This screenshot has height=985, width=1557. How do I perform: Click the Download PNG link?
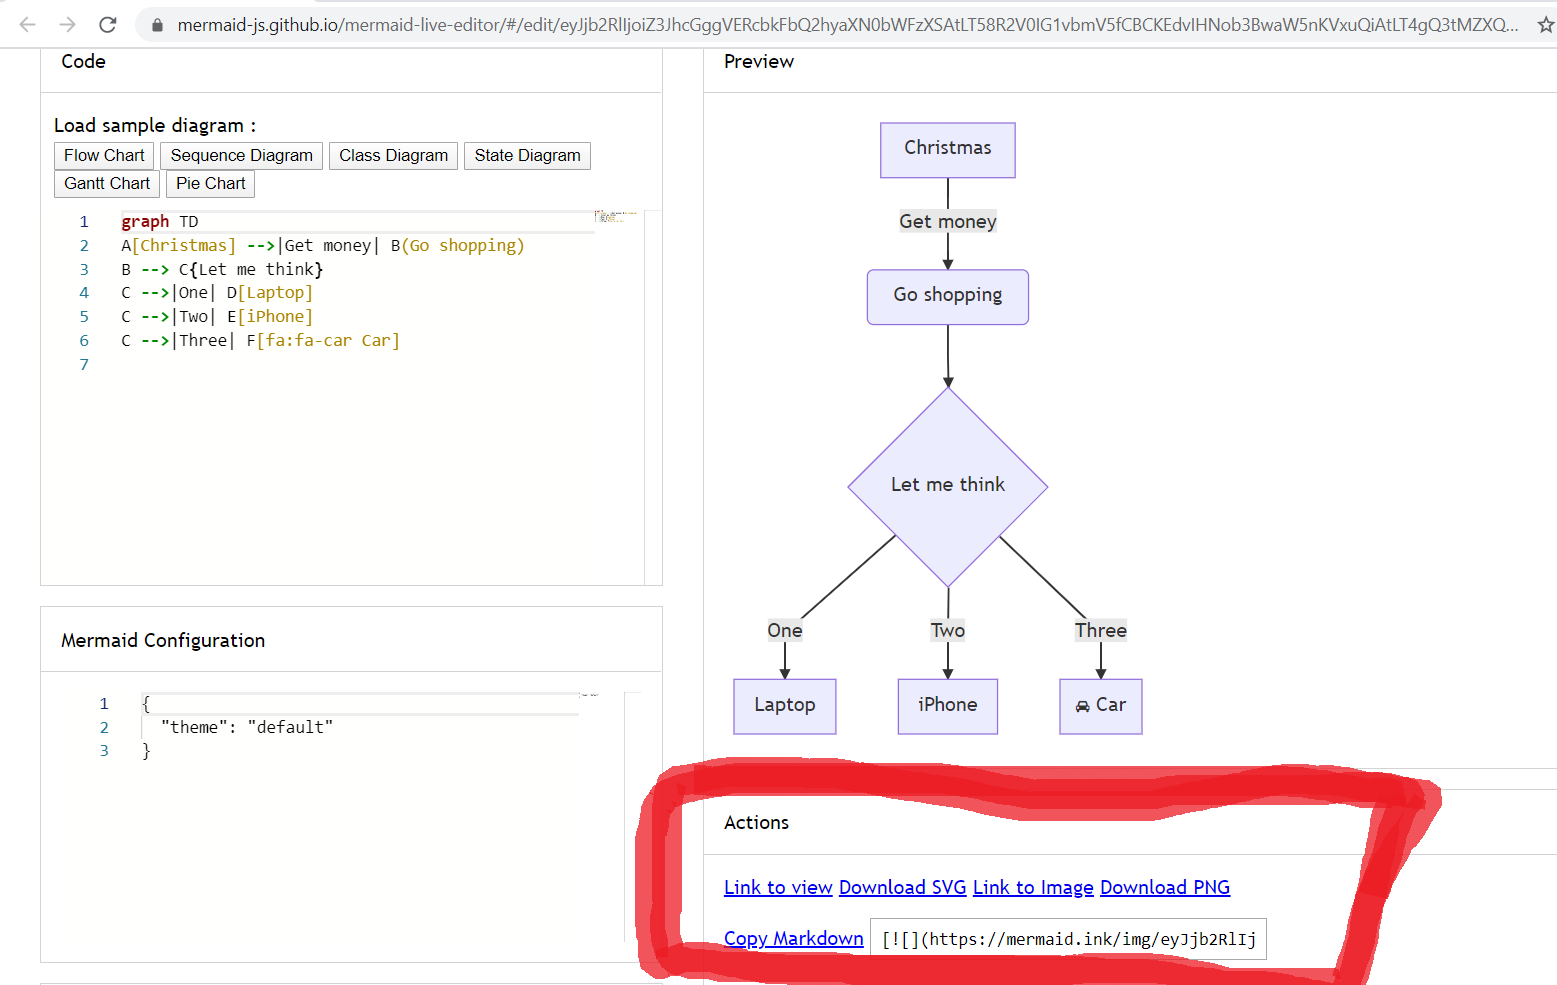point(1165,888)
